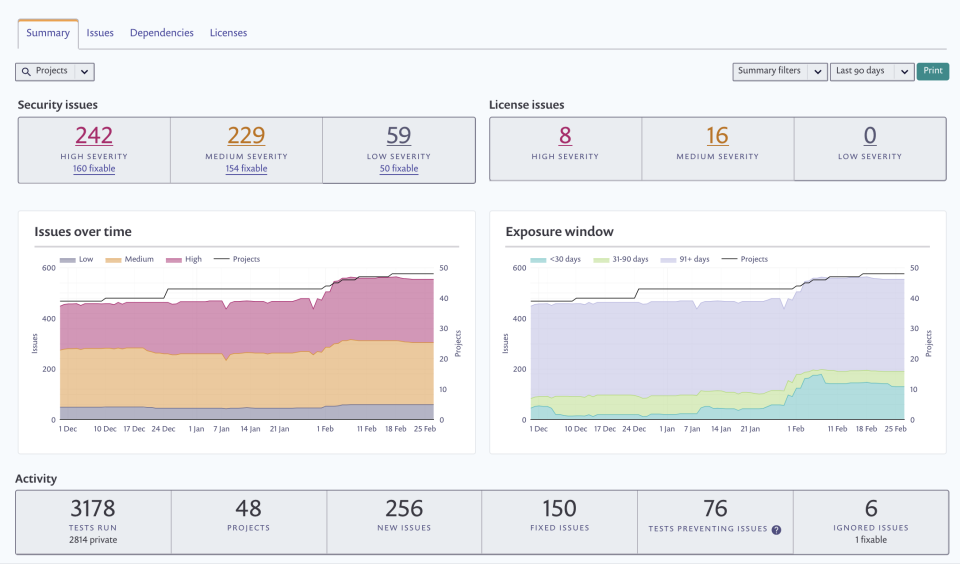The height and width of the screenshot is (564, 960).
Task: Click the '2814 private' text under Tests Run
Action: (x=93, y=540)
